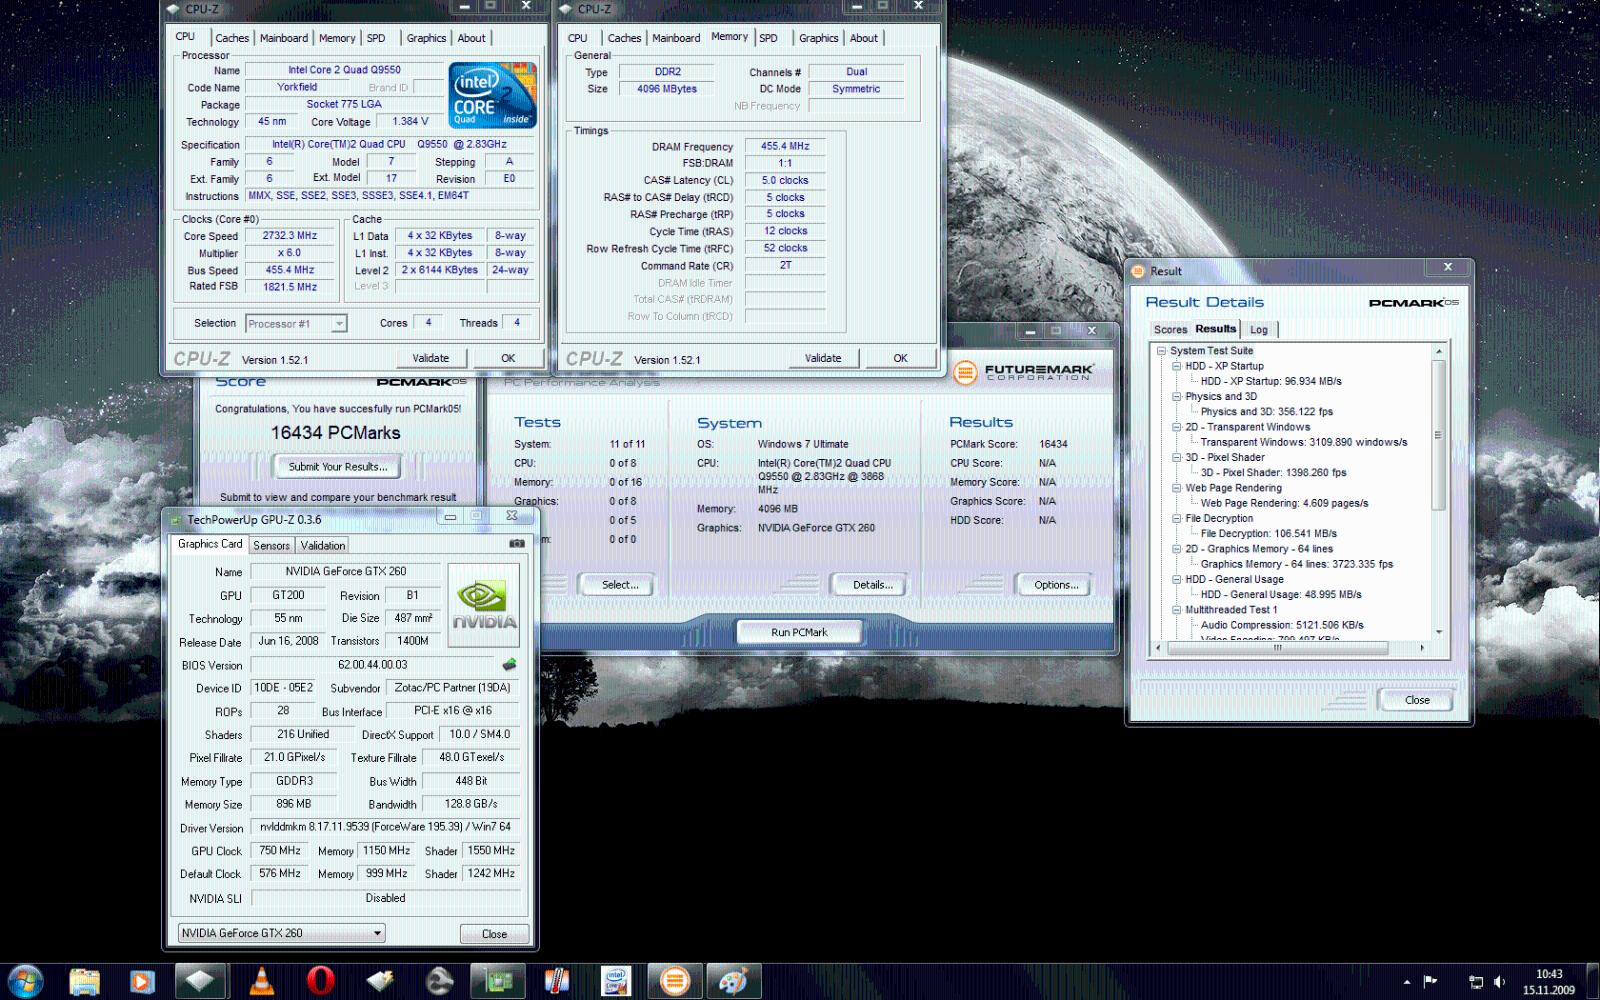Click the Result tree vertical scrollbar thumb
Image resolution: width=1600 pixels, height=1000 pixels.
[1439, 435]
